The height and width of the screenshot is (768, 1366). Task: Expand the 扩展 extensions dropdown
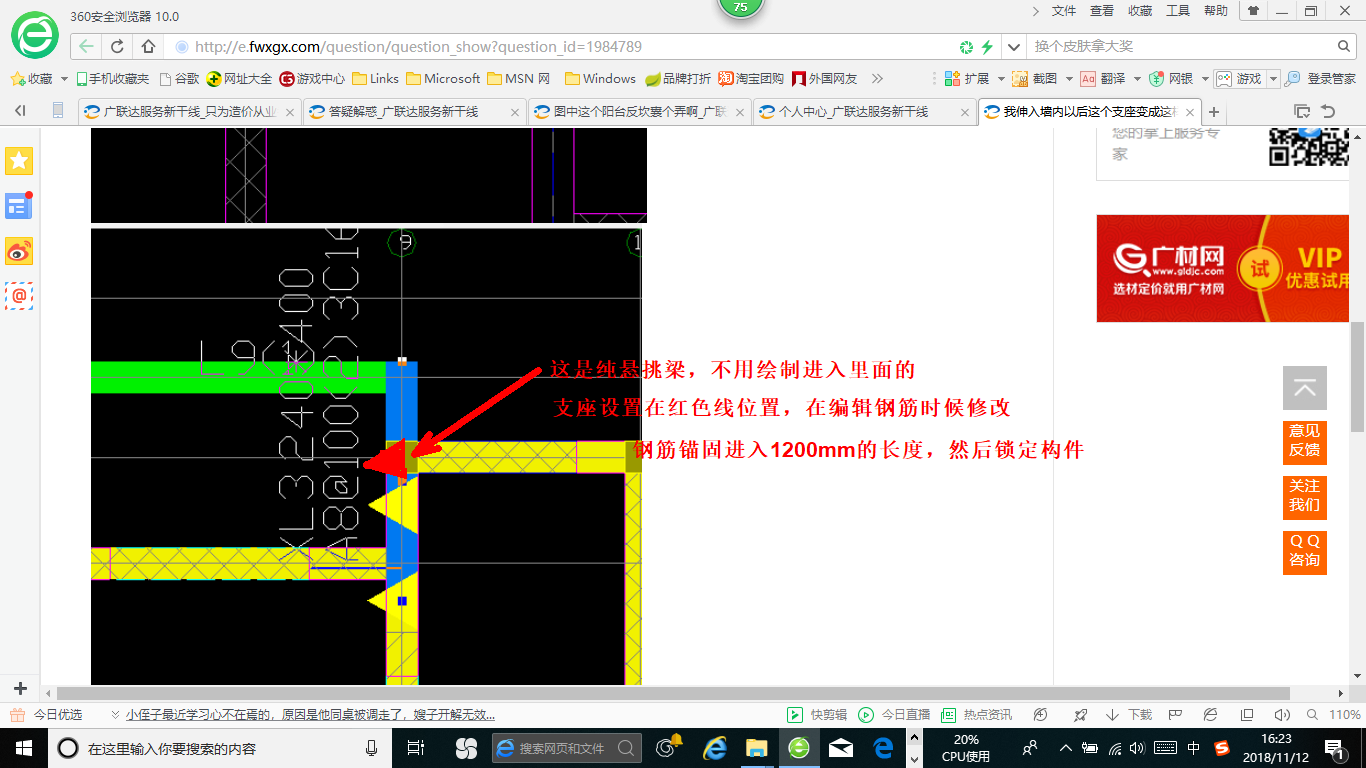coord(1001,79)
